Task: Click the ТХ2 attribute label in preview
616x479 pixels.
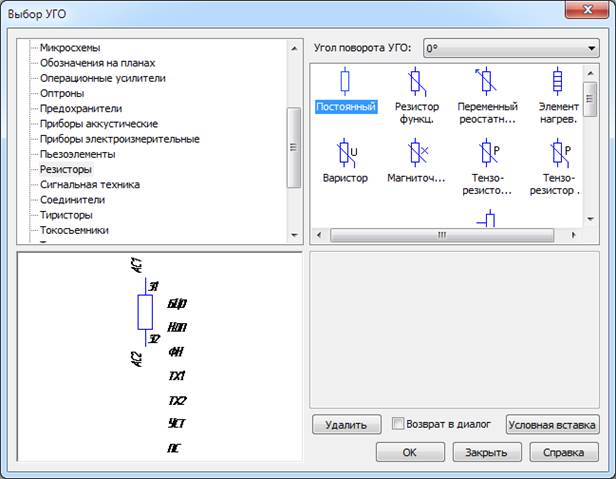Action: tap(177, 400)
